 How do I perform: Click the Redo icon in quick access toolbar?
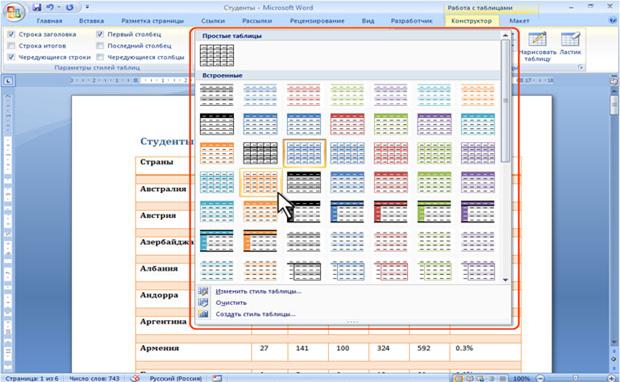coord(70,7)
